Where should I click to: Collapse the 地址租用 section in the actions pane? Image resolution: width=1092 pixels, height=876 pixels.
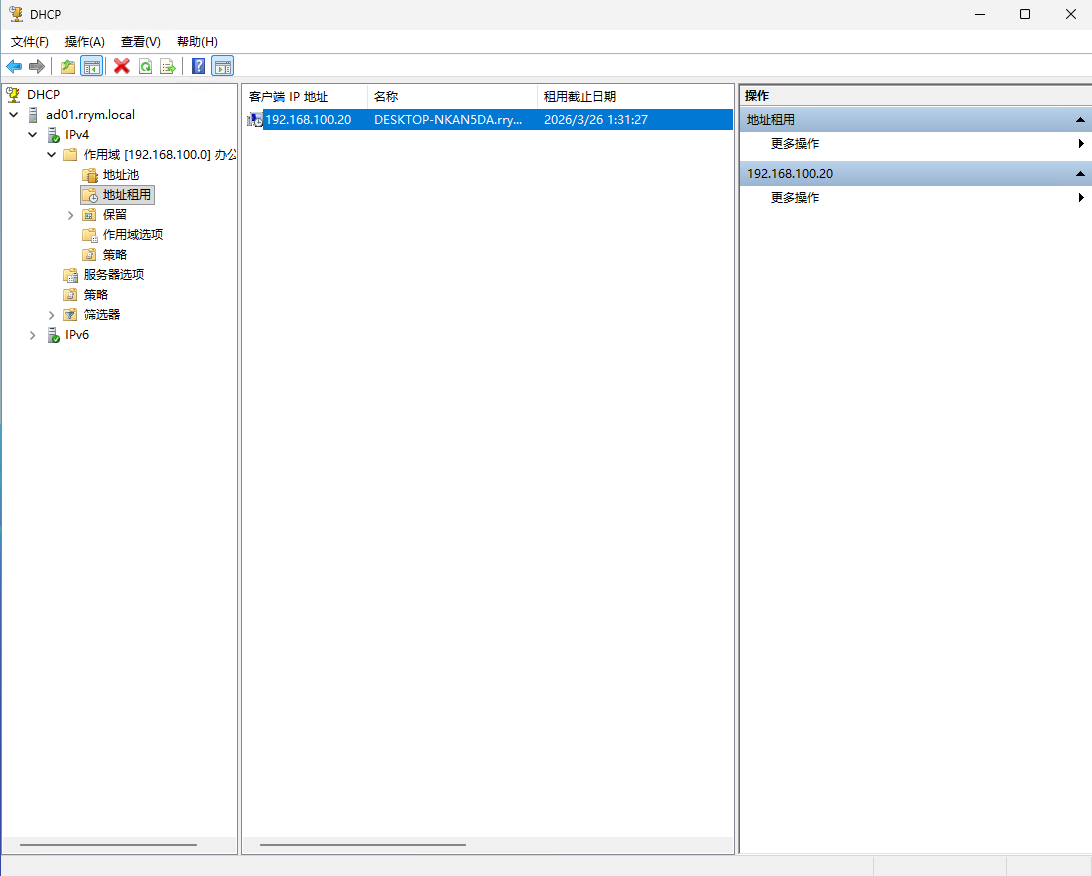(1080, 120)
